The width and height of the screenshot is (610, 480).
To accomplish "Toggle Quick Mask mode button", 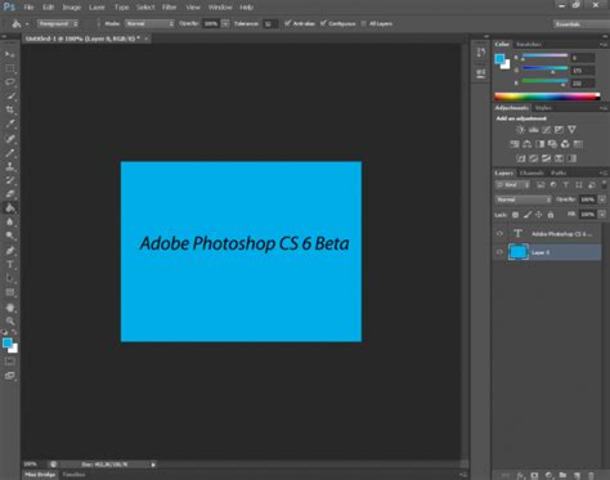I will tap(10, 361).
